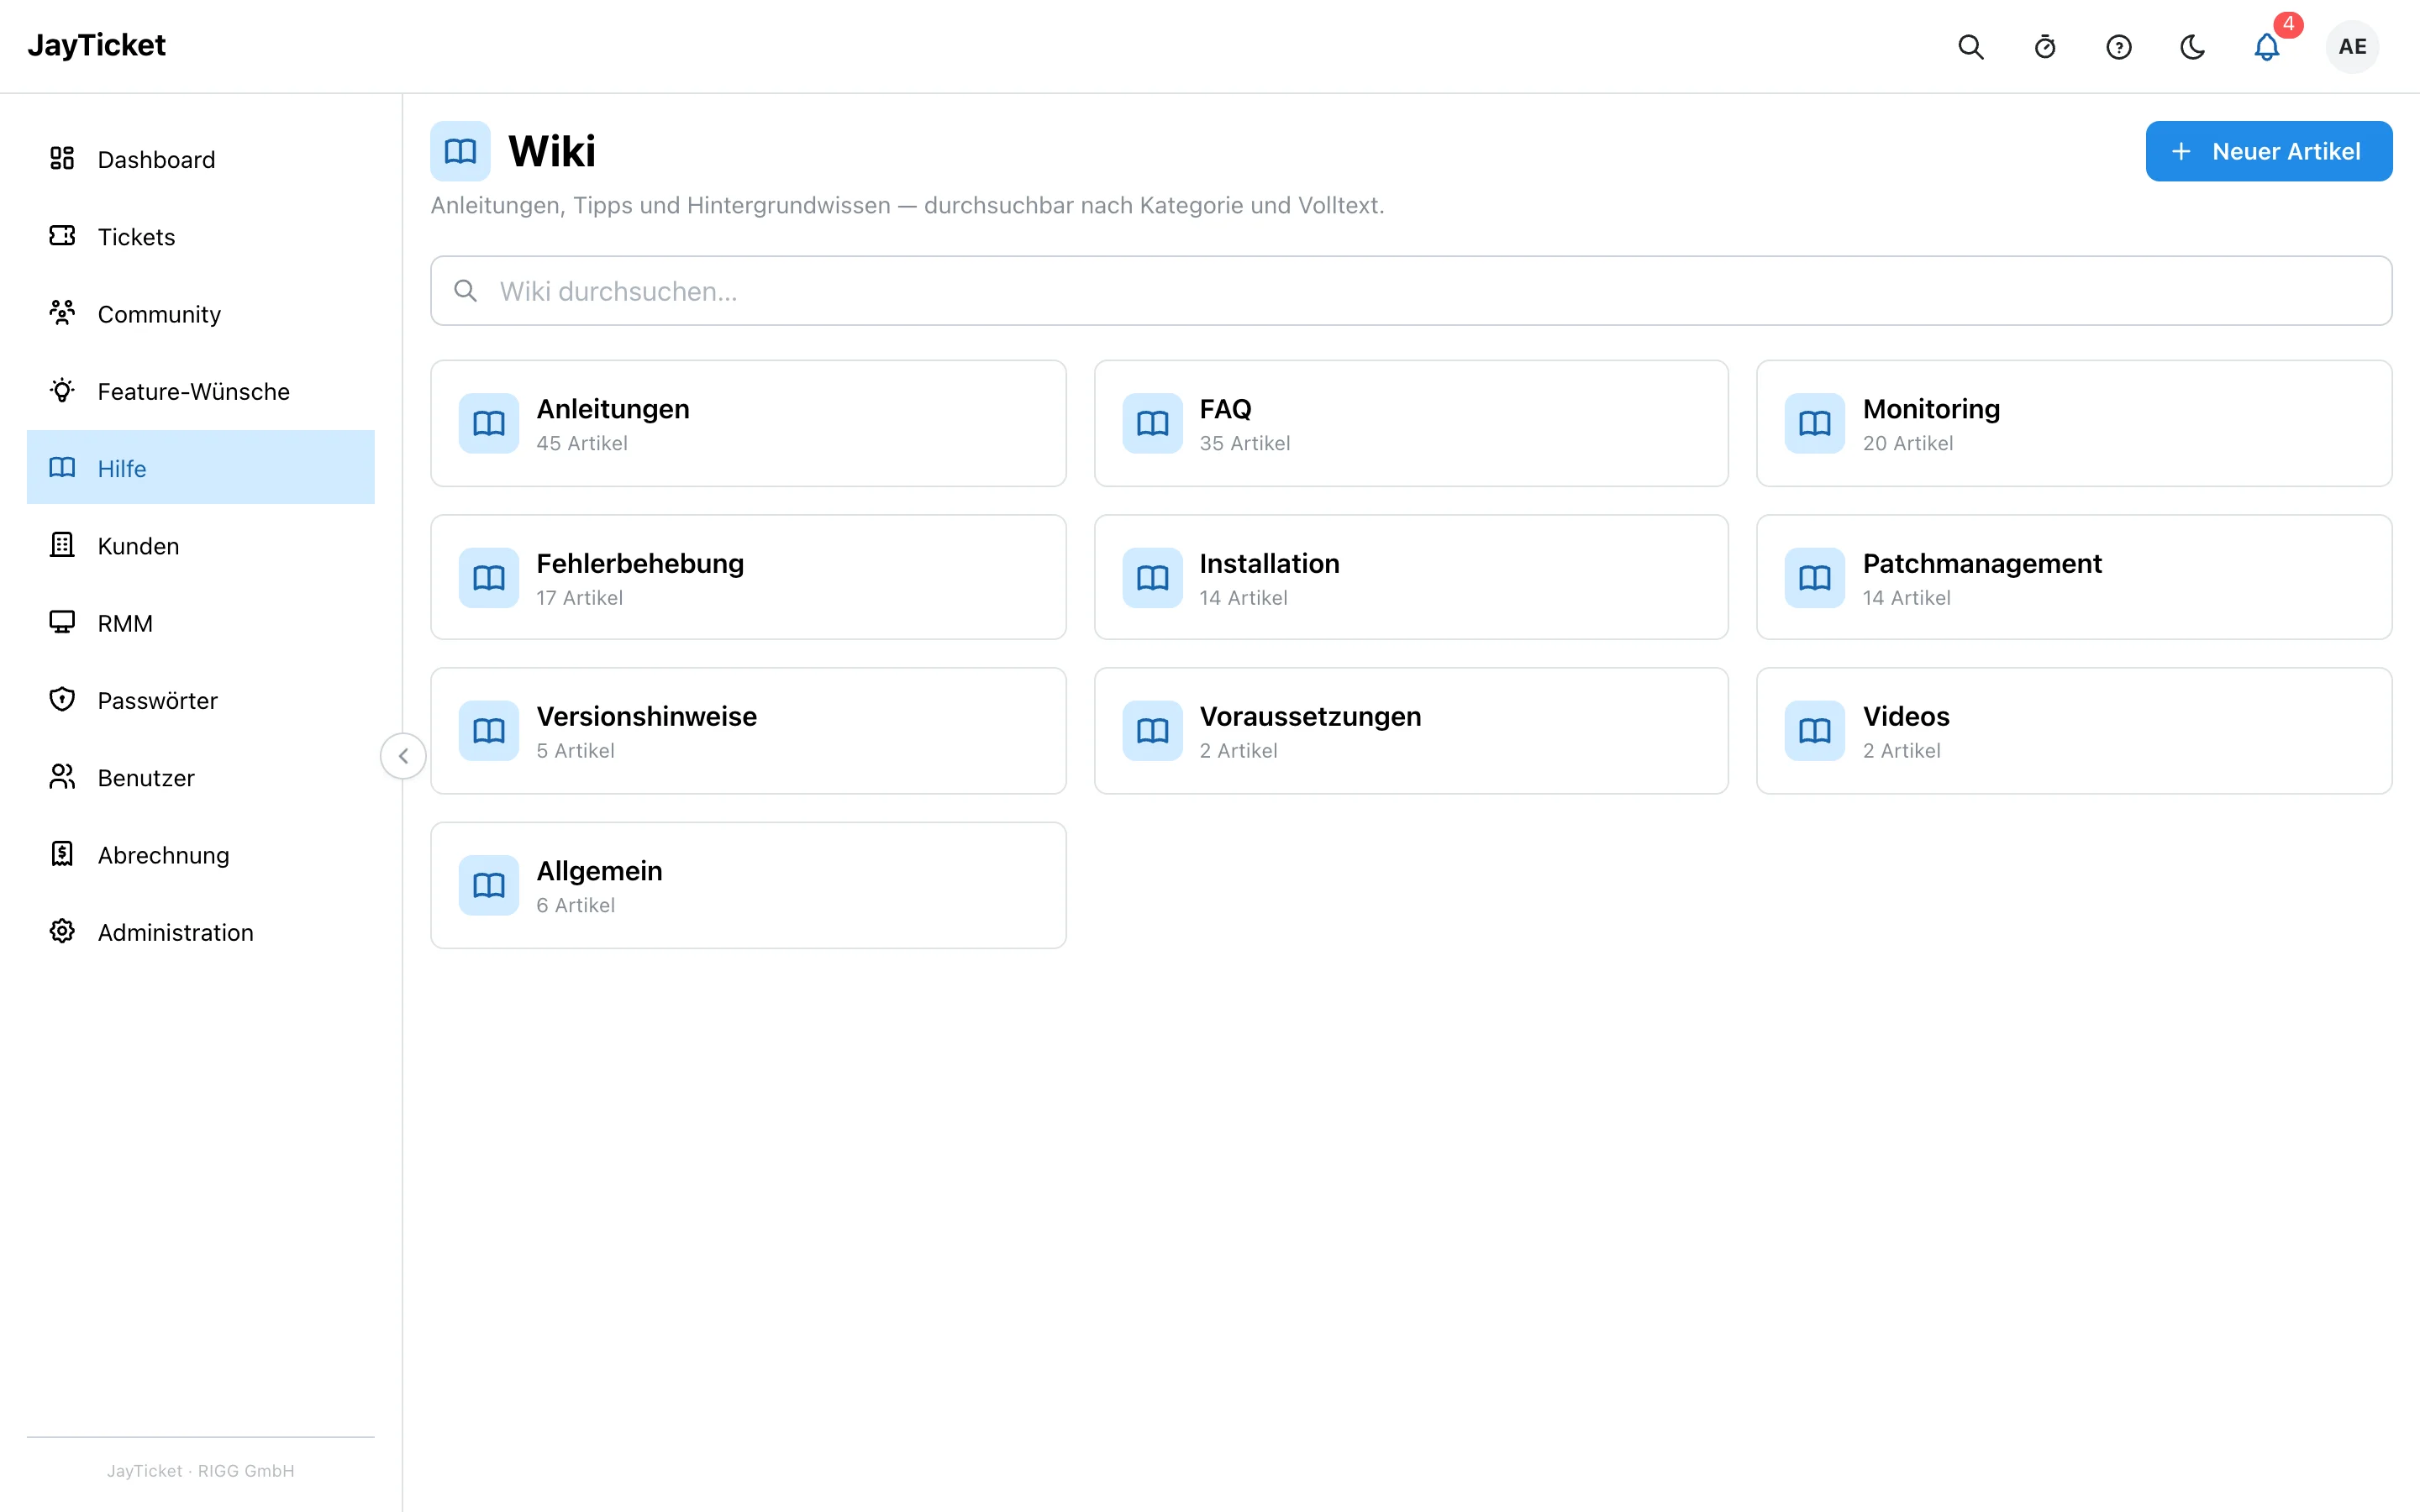Click the JayTicket logo
Image resolution: width=2420 pixels, height=1512 pixels.
coord(96,45)
